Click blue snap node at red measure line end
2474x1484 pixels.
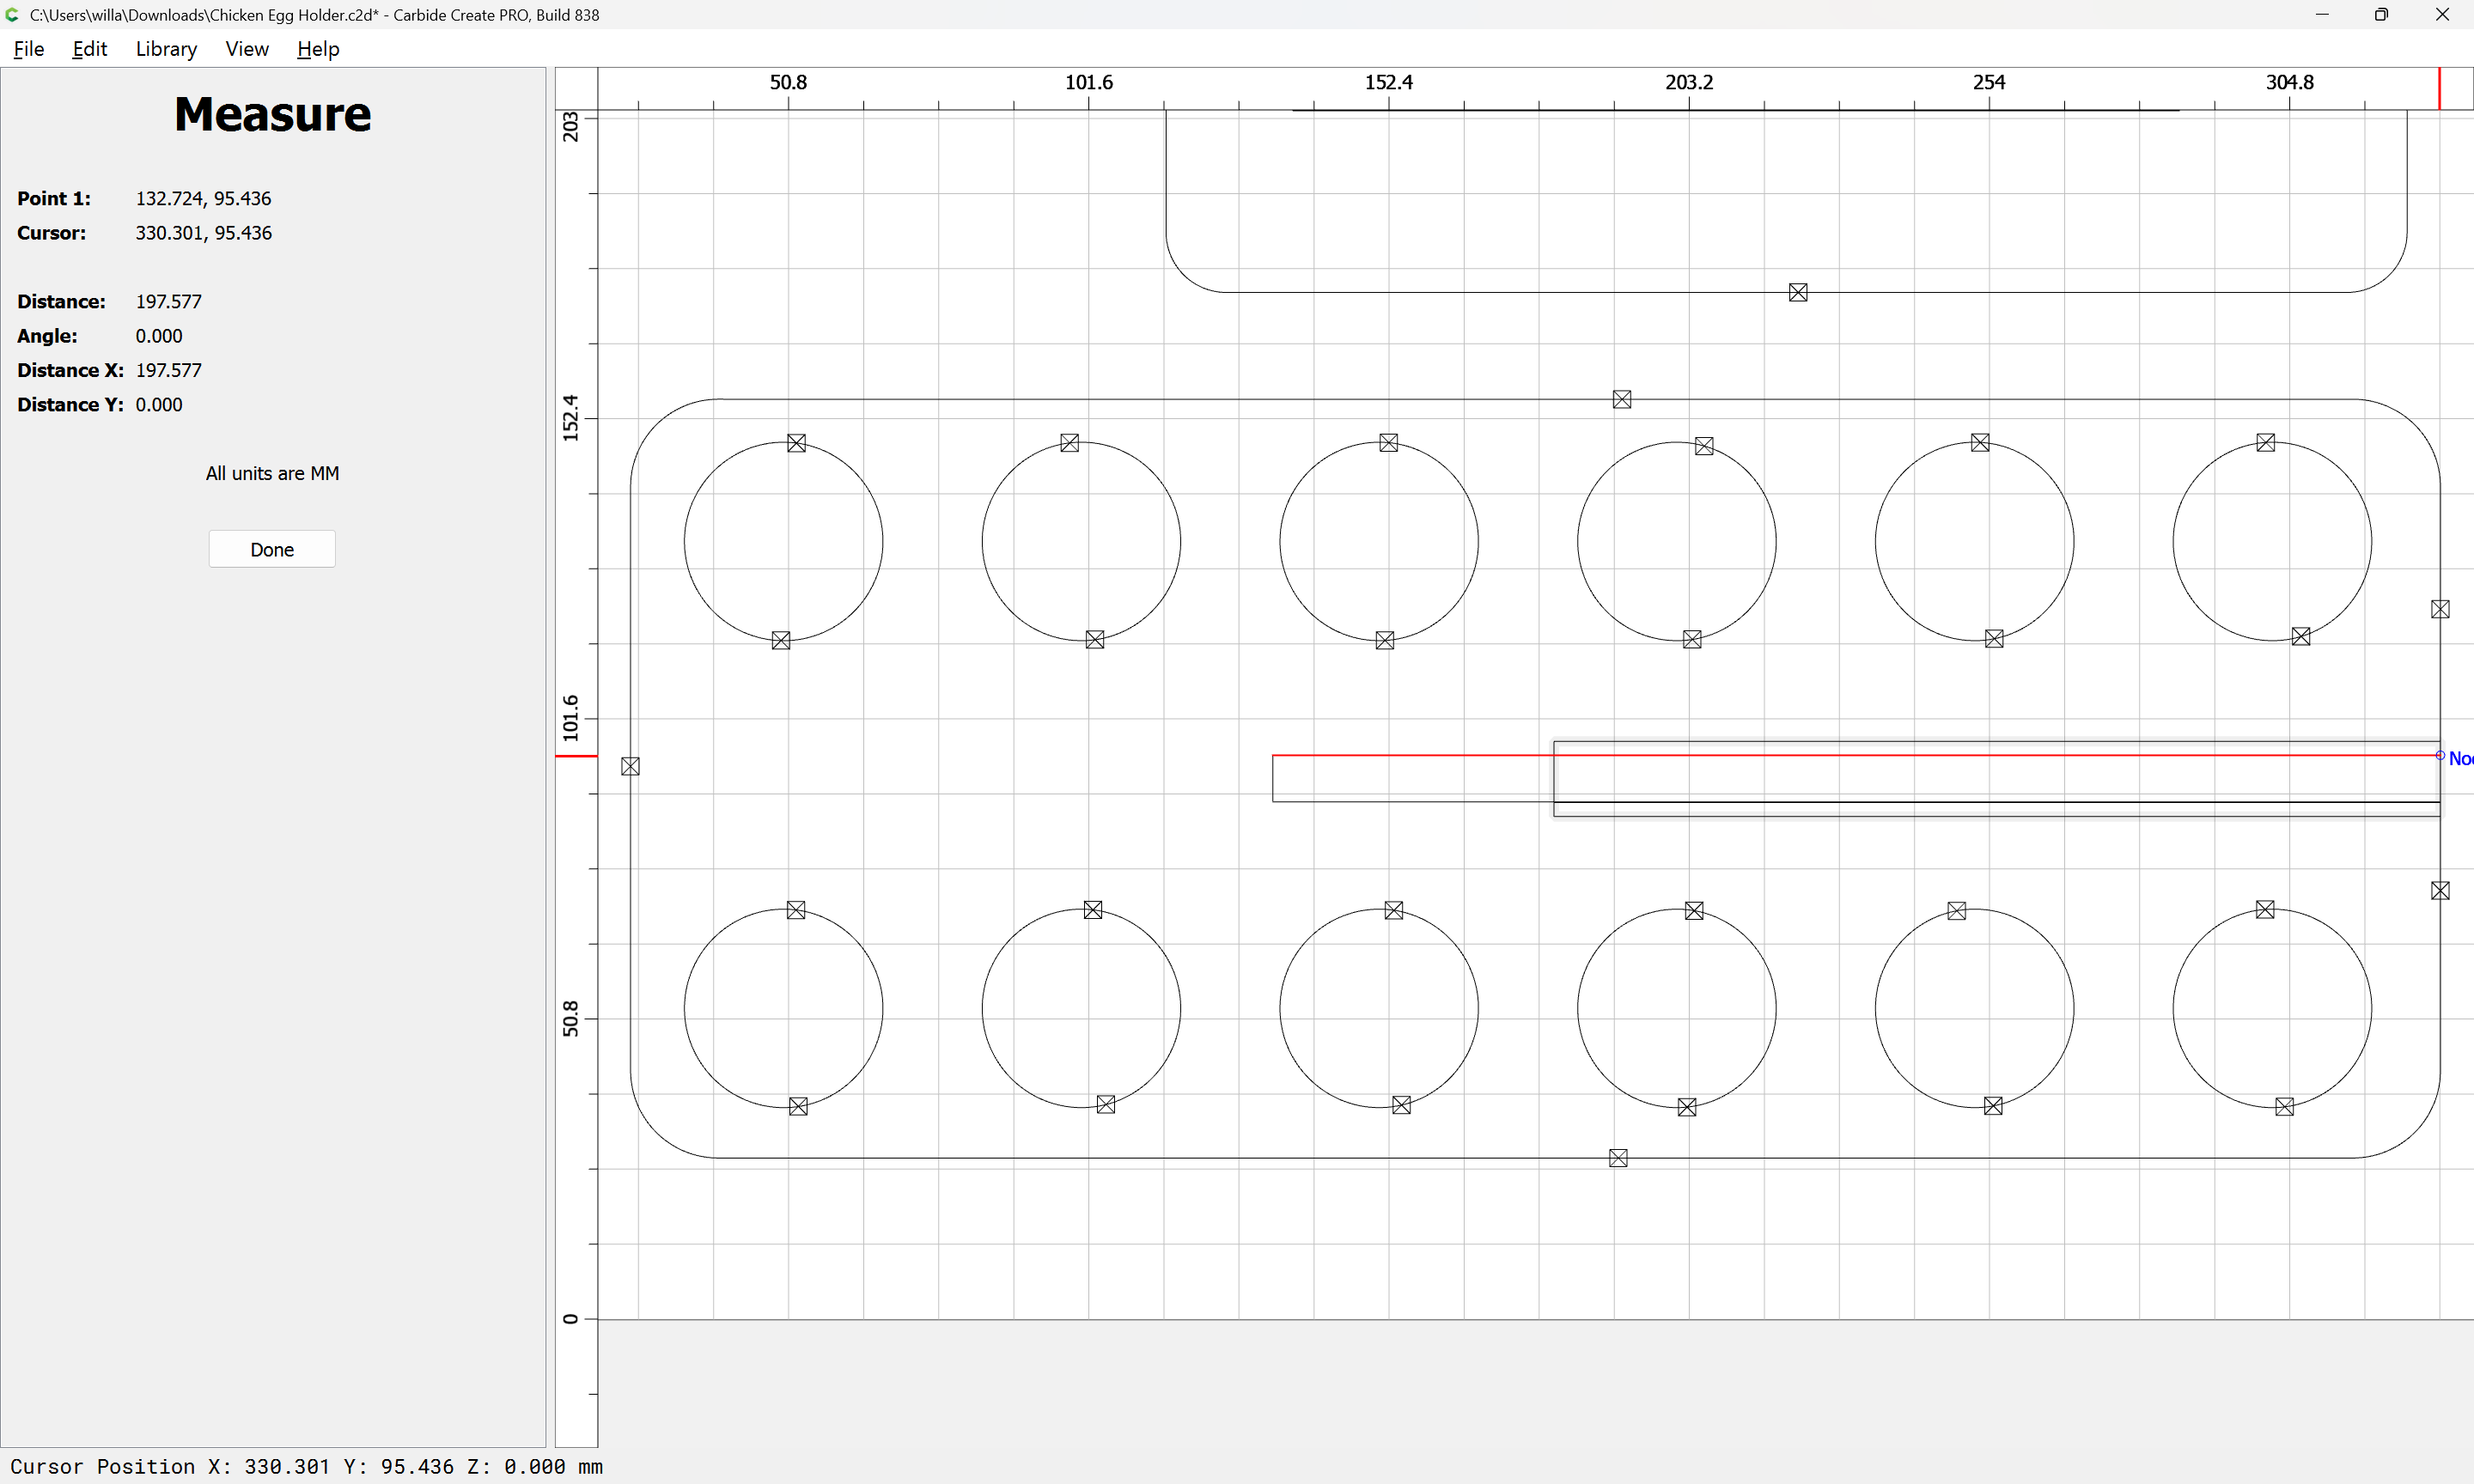tap(2440, 755)
